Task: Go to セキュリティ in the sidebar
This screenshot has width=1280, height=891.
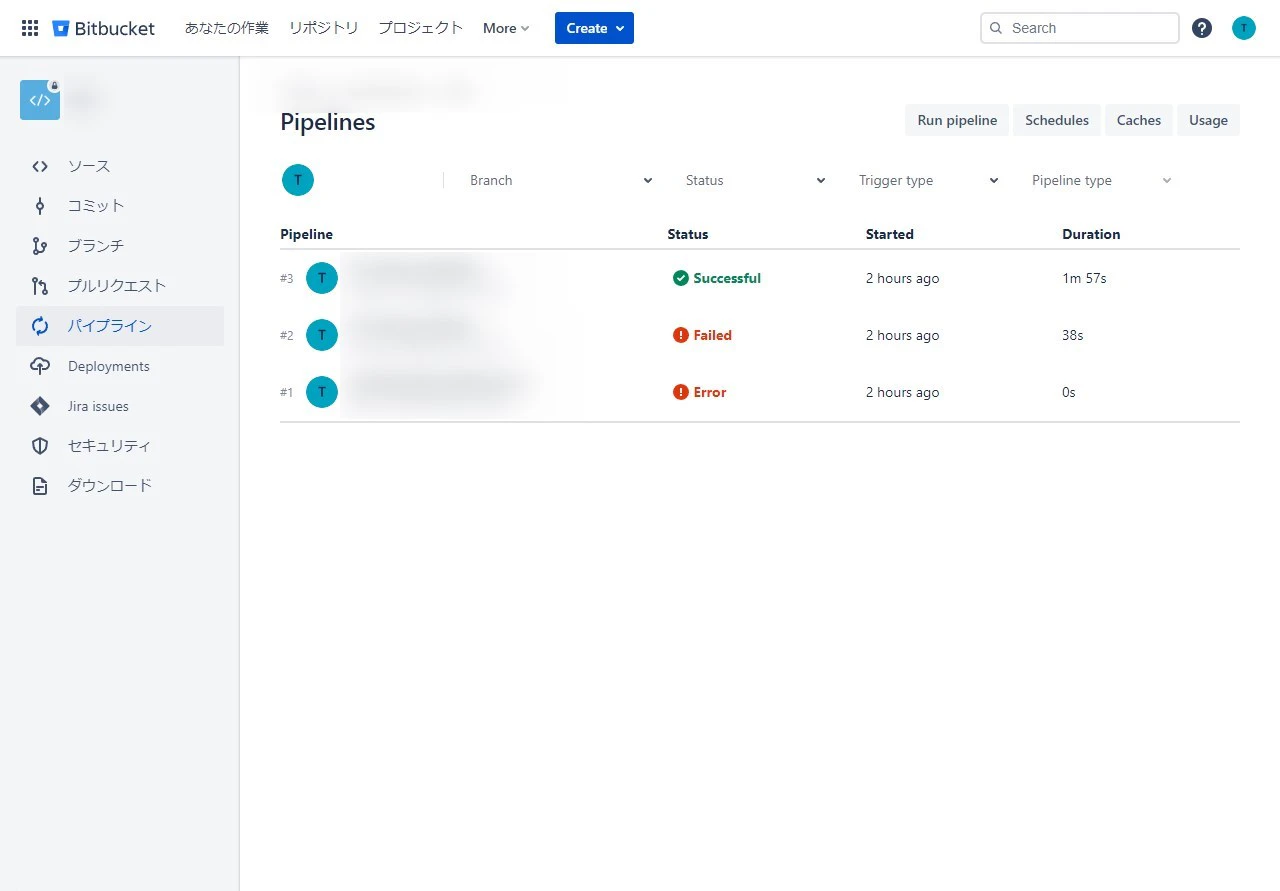Action: coord(120,446)
